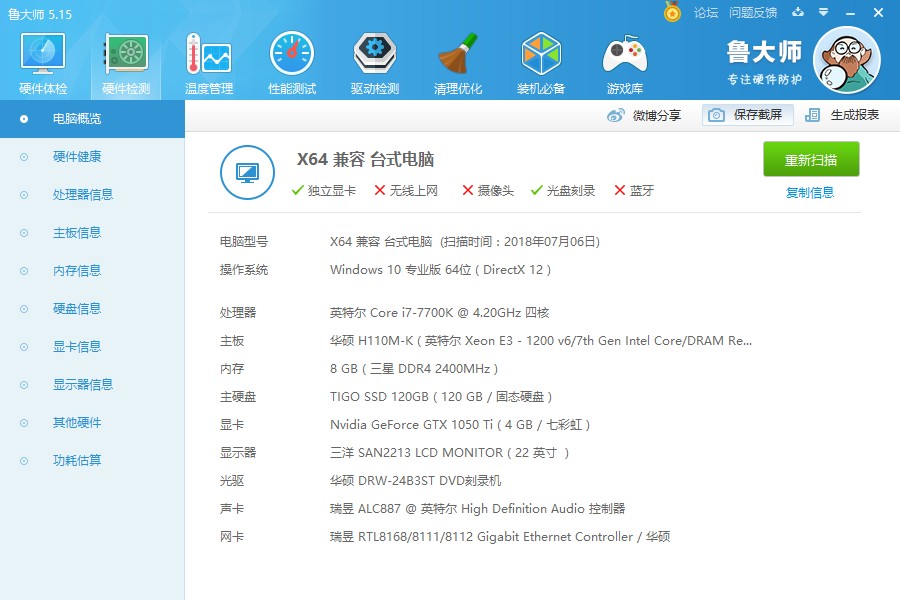Click the Lu Dashi avatar portrait
This screenshot has width=900, height=600.
[846, 60]
